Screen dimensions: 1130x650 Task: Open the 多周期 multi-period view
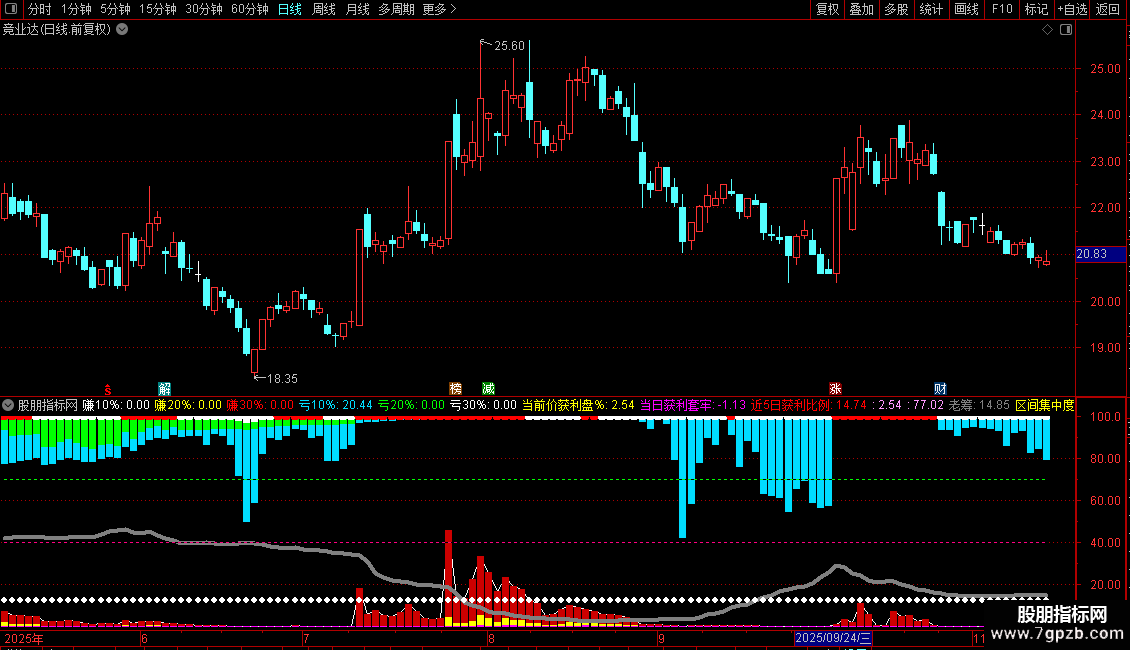pos(396,9)
